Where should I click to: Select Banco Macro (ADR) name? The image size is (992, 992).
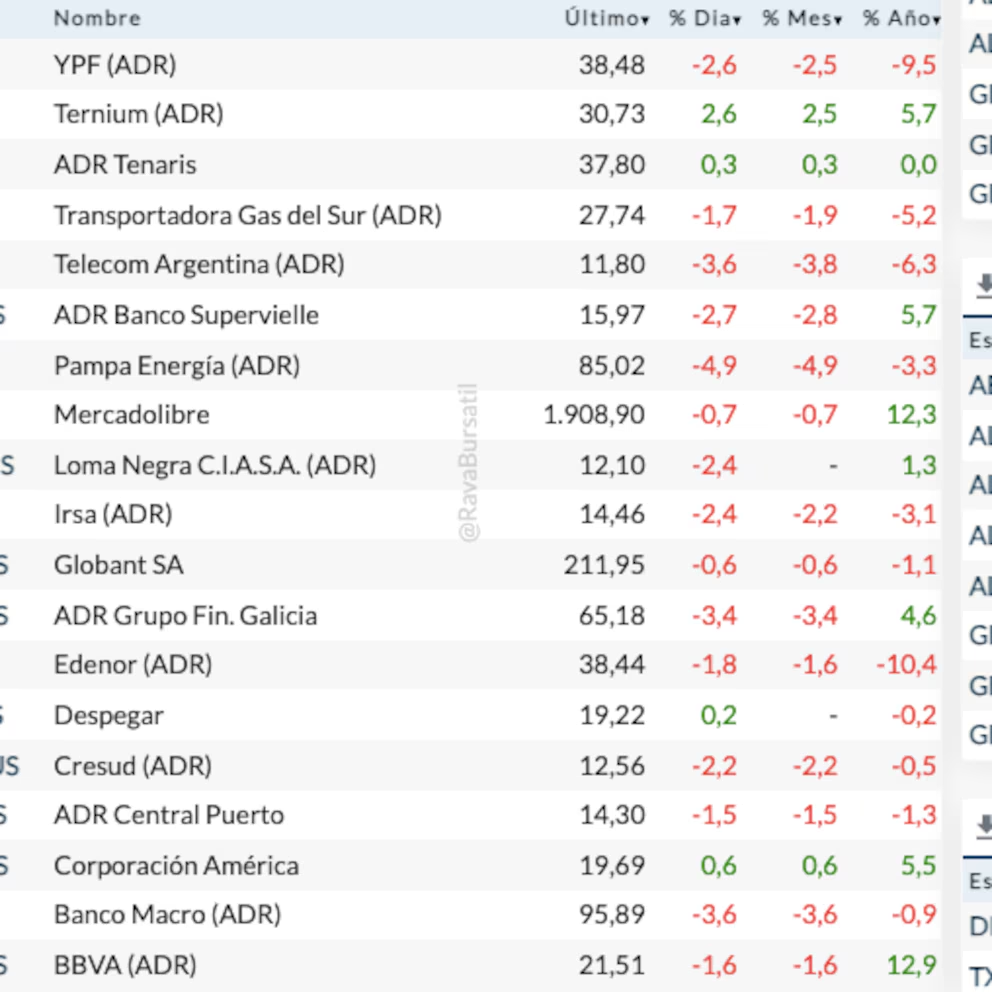coord(168,915)
